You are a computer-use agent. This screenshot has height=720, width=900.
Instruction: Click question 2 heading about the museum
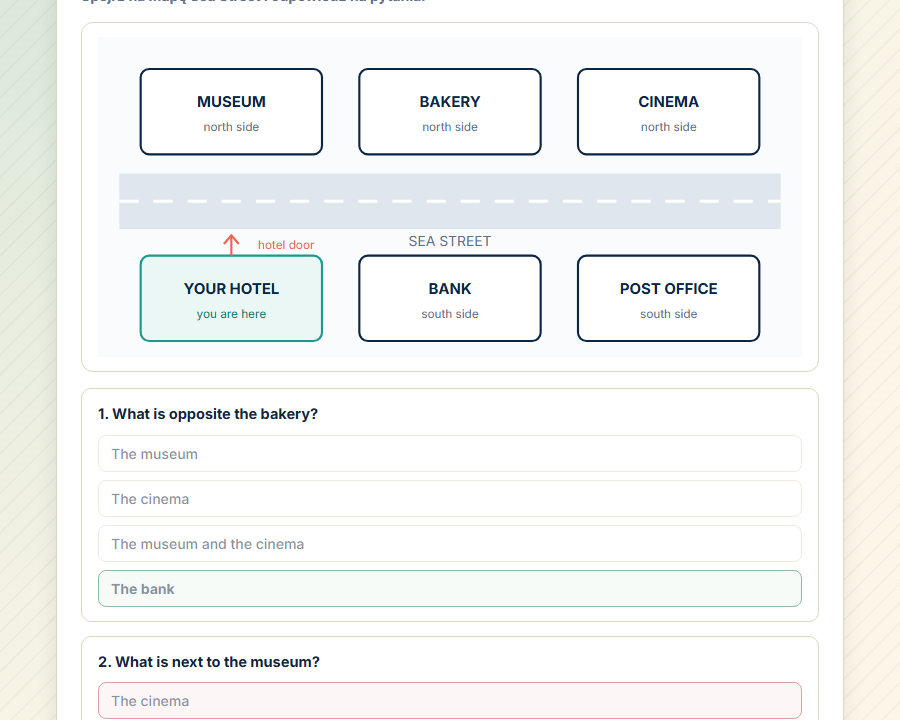[209, 662]
